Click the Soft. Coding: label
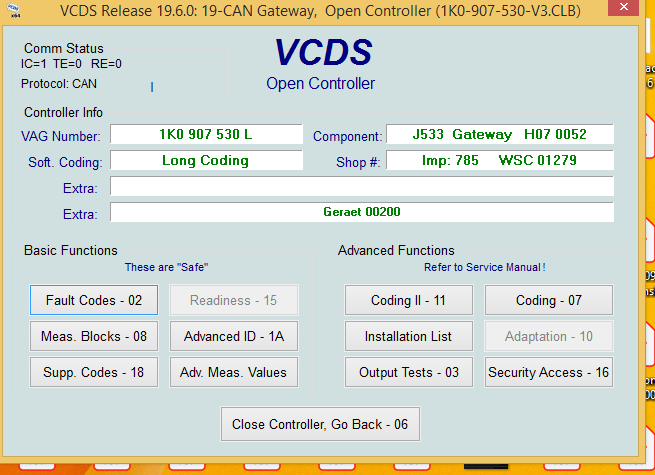Image resolution: width=655 pixels, height=475 pixels. 65,163
